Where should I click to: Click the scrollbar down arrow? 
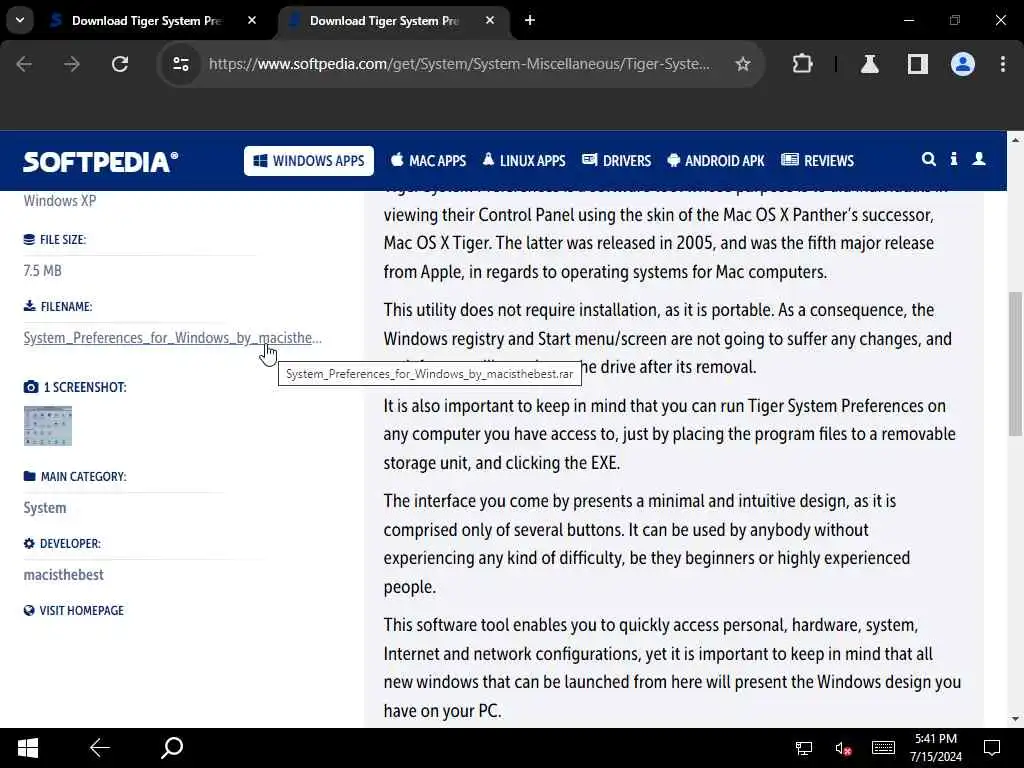[1015, 719]
